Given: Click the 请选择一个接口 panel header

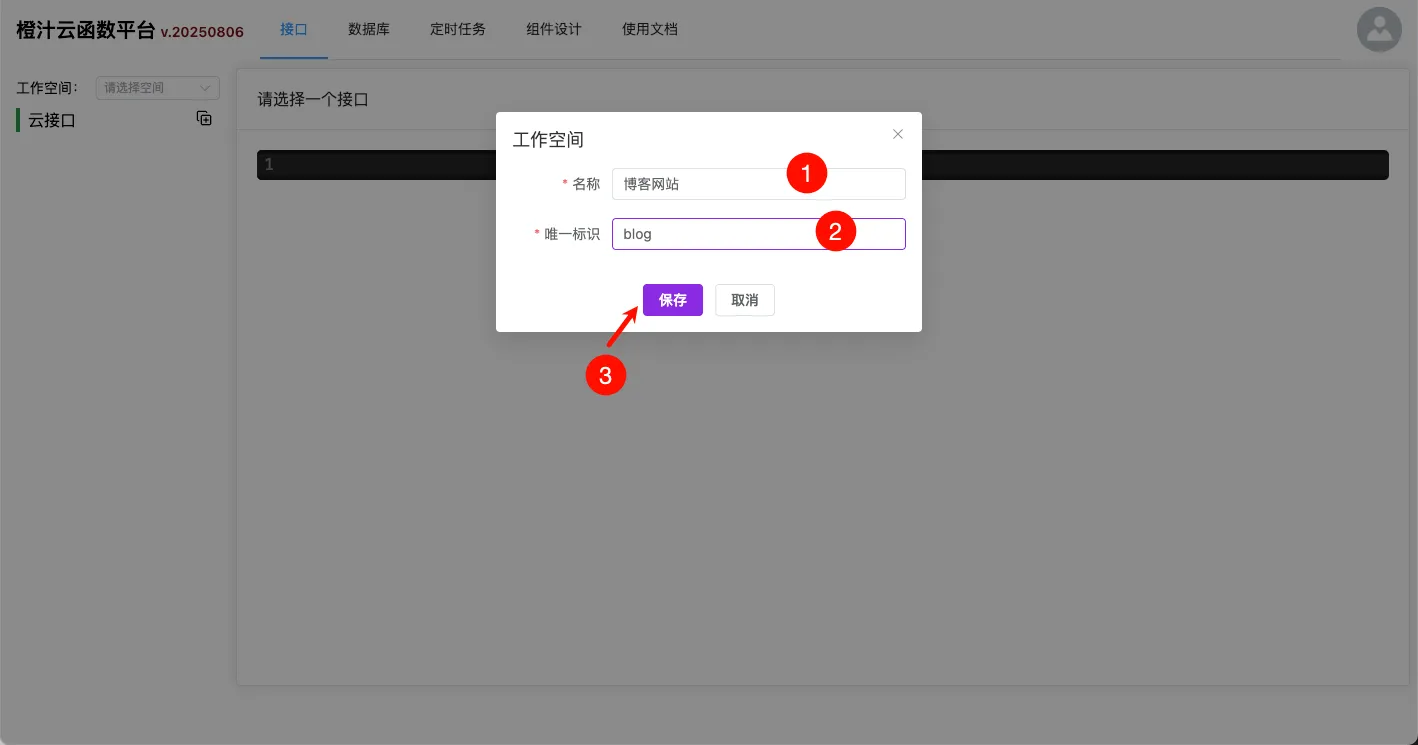Looking at the screenshot, I should pyautogui.click(x=314, y=100).
